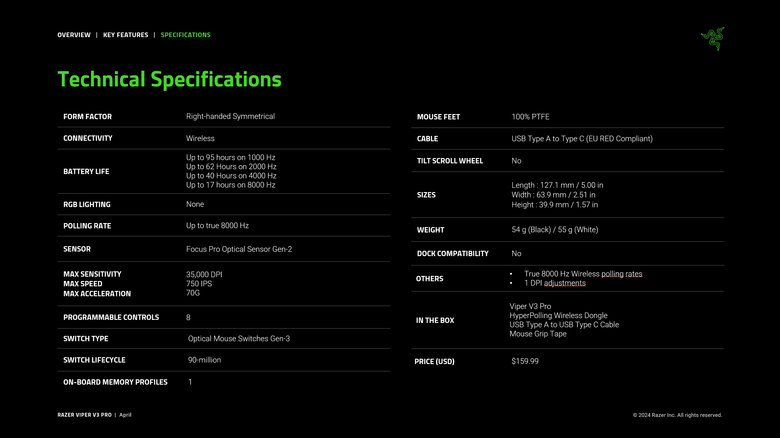Click the '$159.99' price value
The image size is (780, 438).
tap(525, 361)
